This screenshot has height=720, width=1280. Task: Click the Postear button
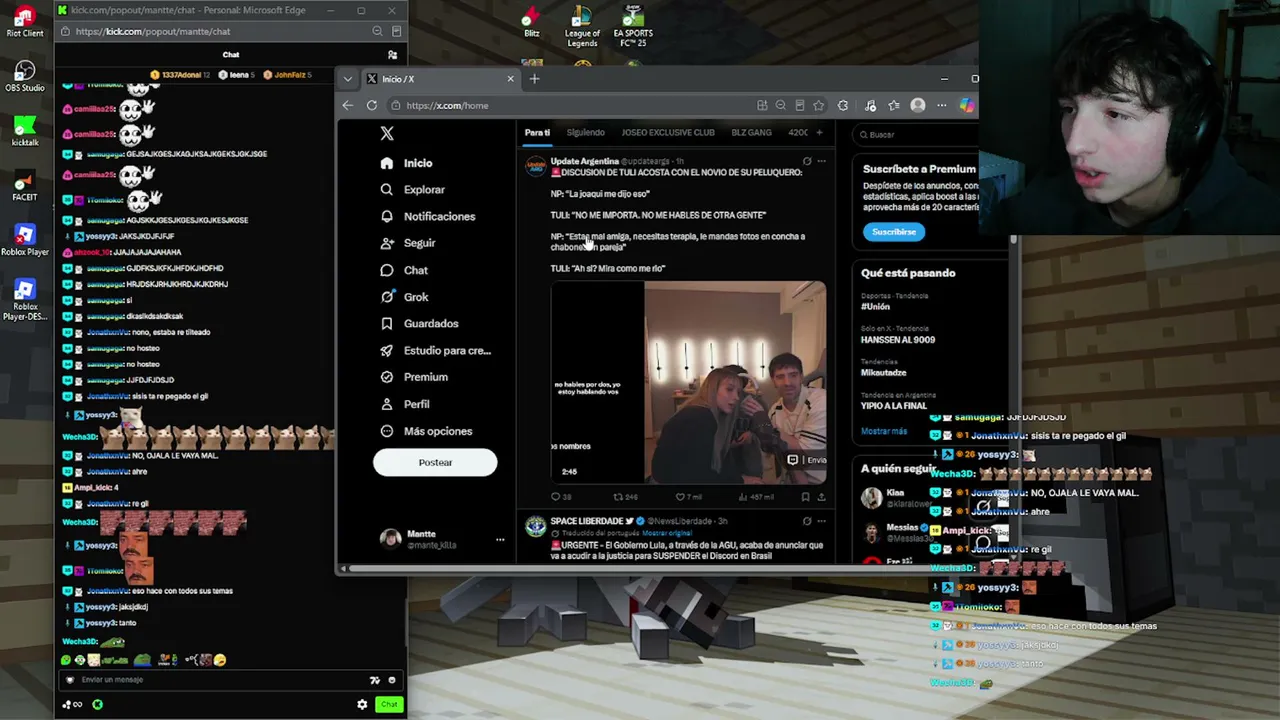point(435,462)
